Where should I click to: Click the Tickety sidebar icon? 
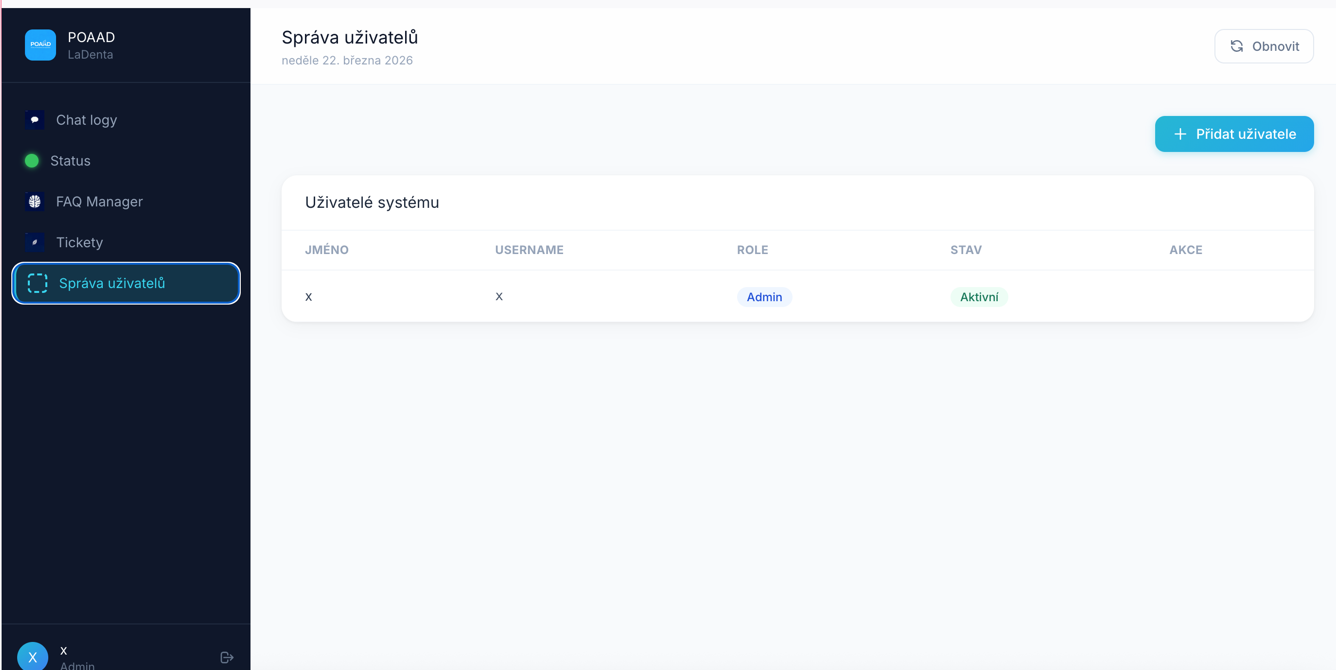35,243
